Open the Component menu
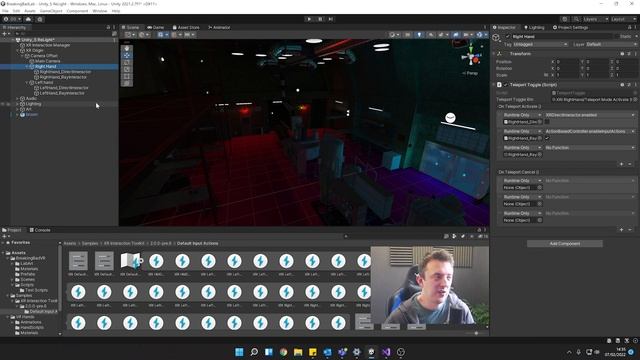This screenshot has width=640, height=360. click(x=77, y=11)
